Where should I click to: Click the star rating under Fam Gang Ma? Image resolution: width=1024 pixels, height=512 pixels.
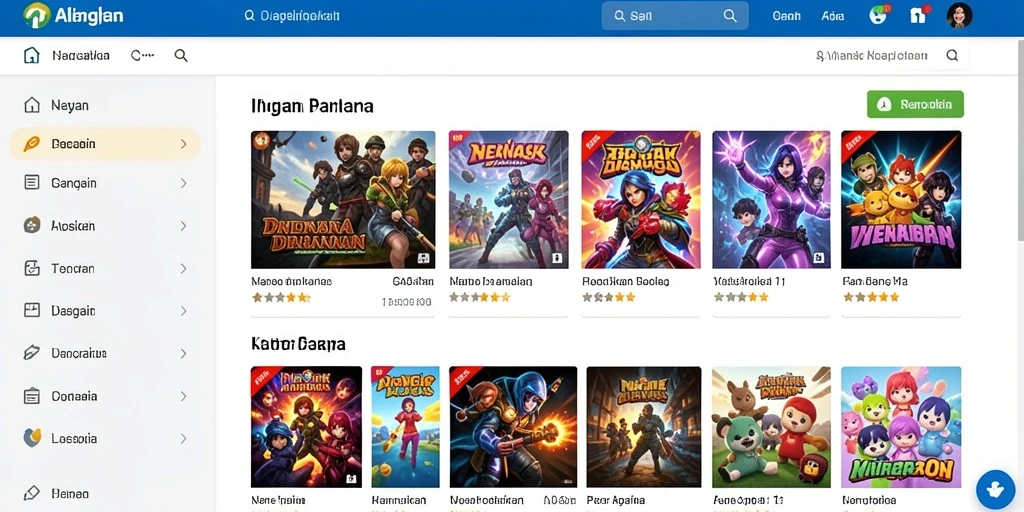871,297
